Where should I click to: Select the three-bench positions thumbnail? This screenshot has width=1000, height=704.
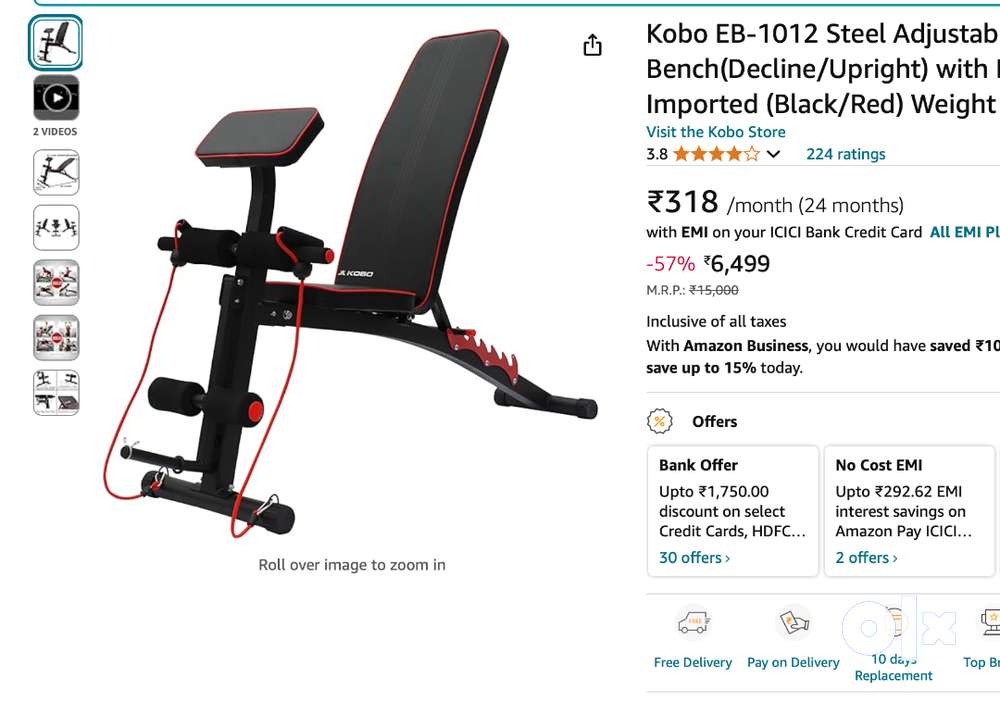pos(56,228)
